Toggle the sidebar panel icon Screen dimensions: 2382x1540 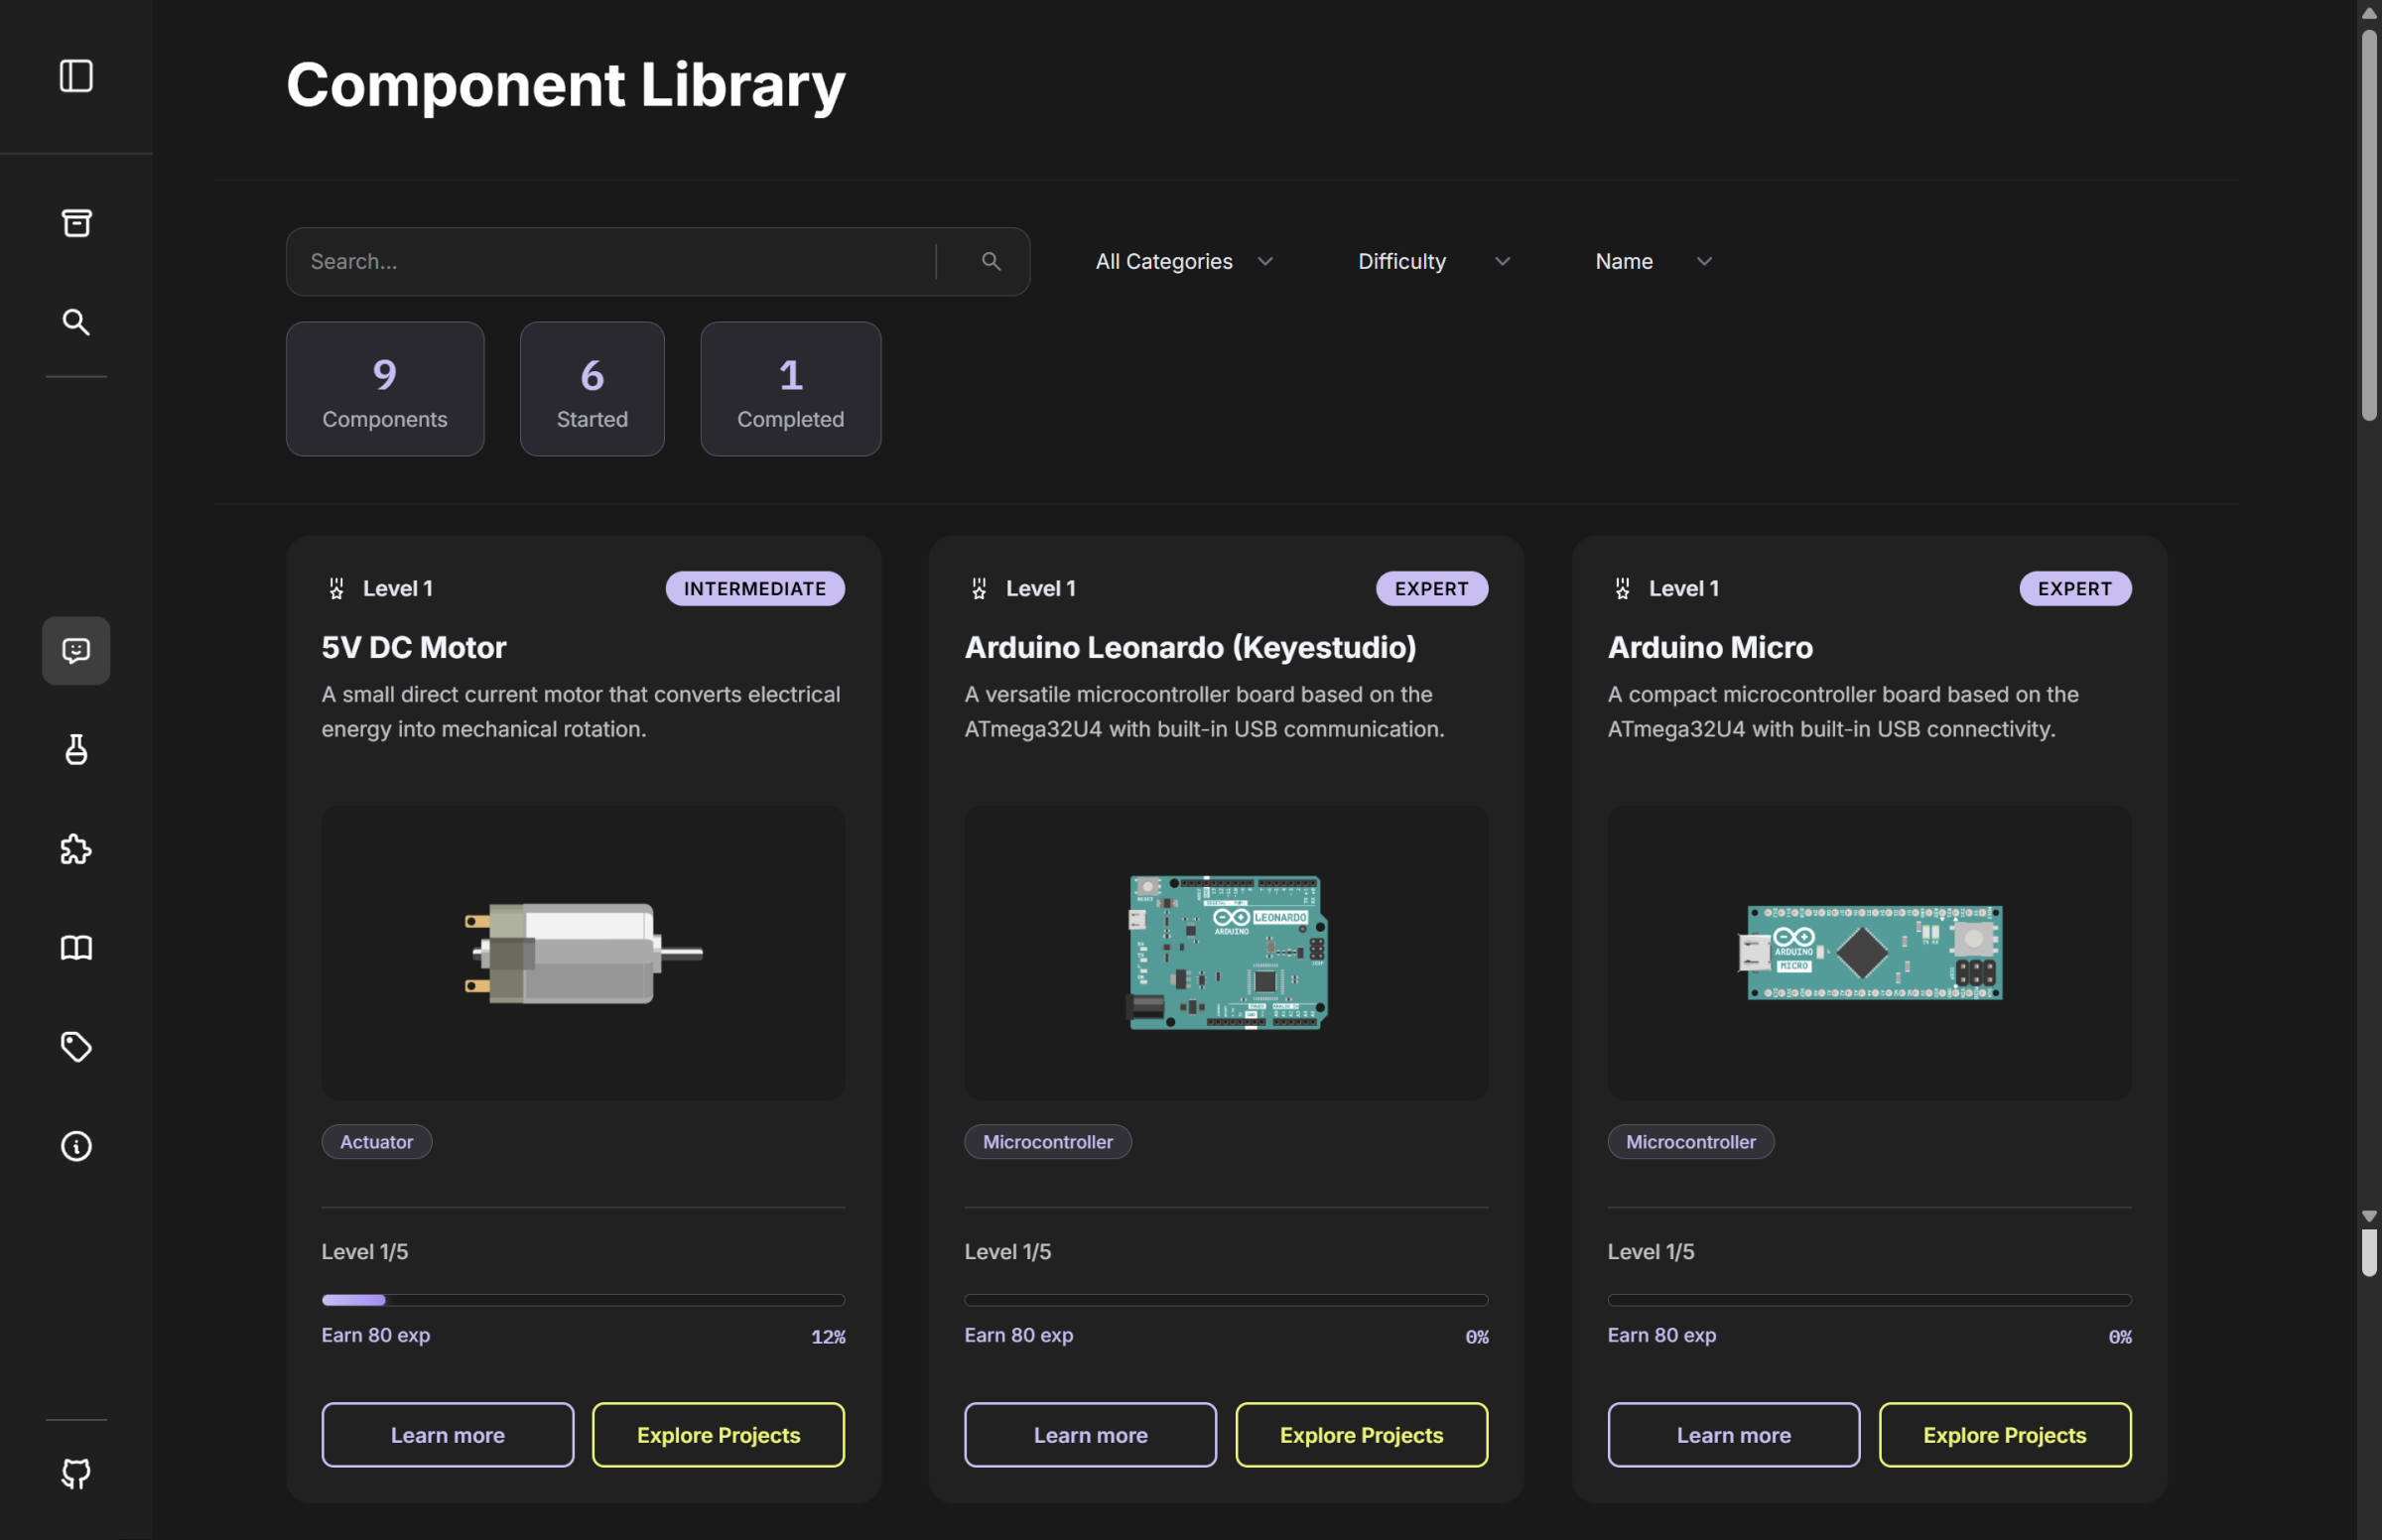[x=76, y=76]
